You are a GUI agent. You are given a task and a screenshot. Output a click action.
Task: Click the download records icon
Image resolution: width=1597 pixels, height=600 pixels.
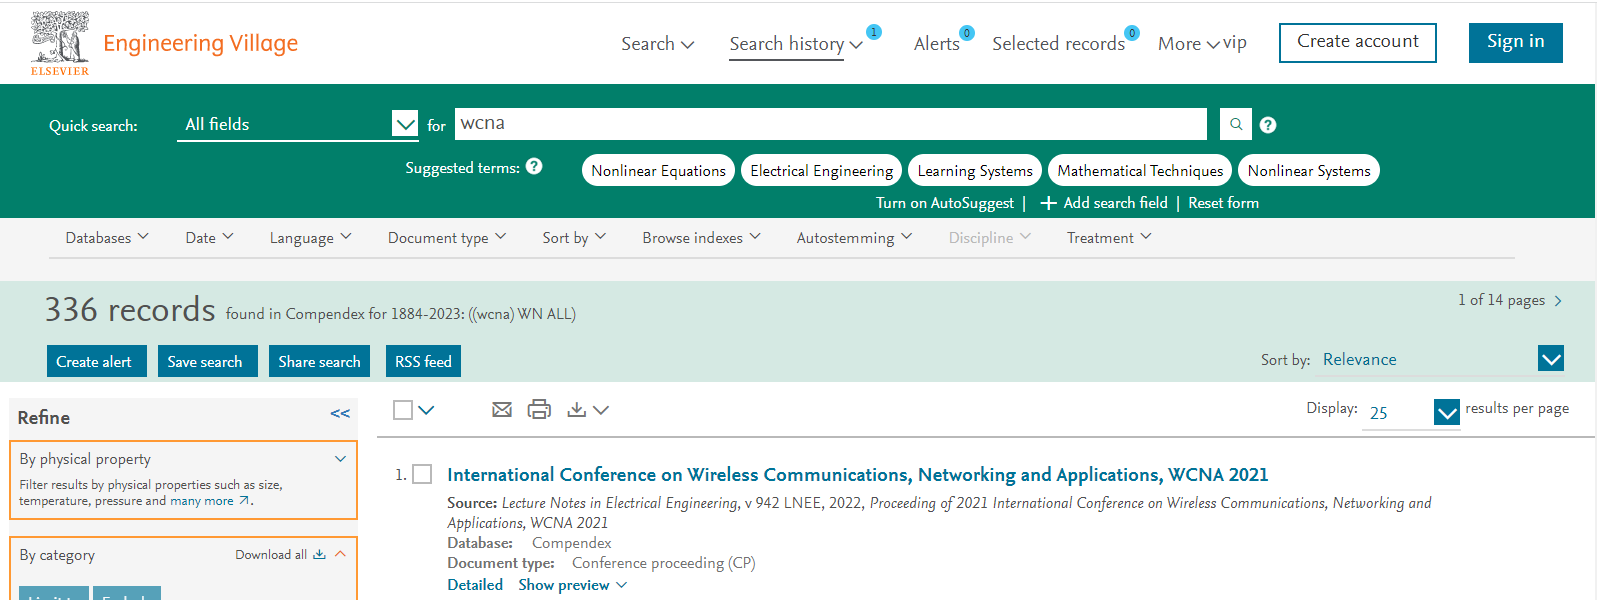point(577,409)
